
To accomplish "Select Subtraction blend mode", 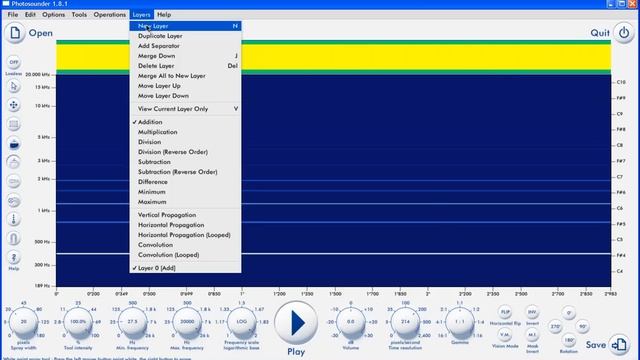I will [185, 162].
